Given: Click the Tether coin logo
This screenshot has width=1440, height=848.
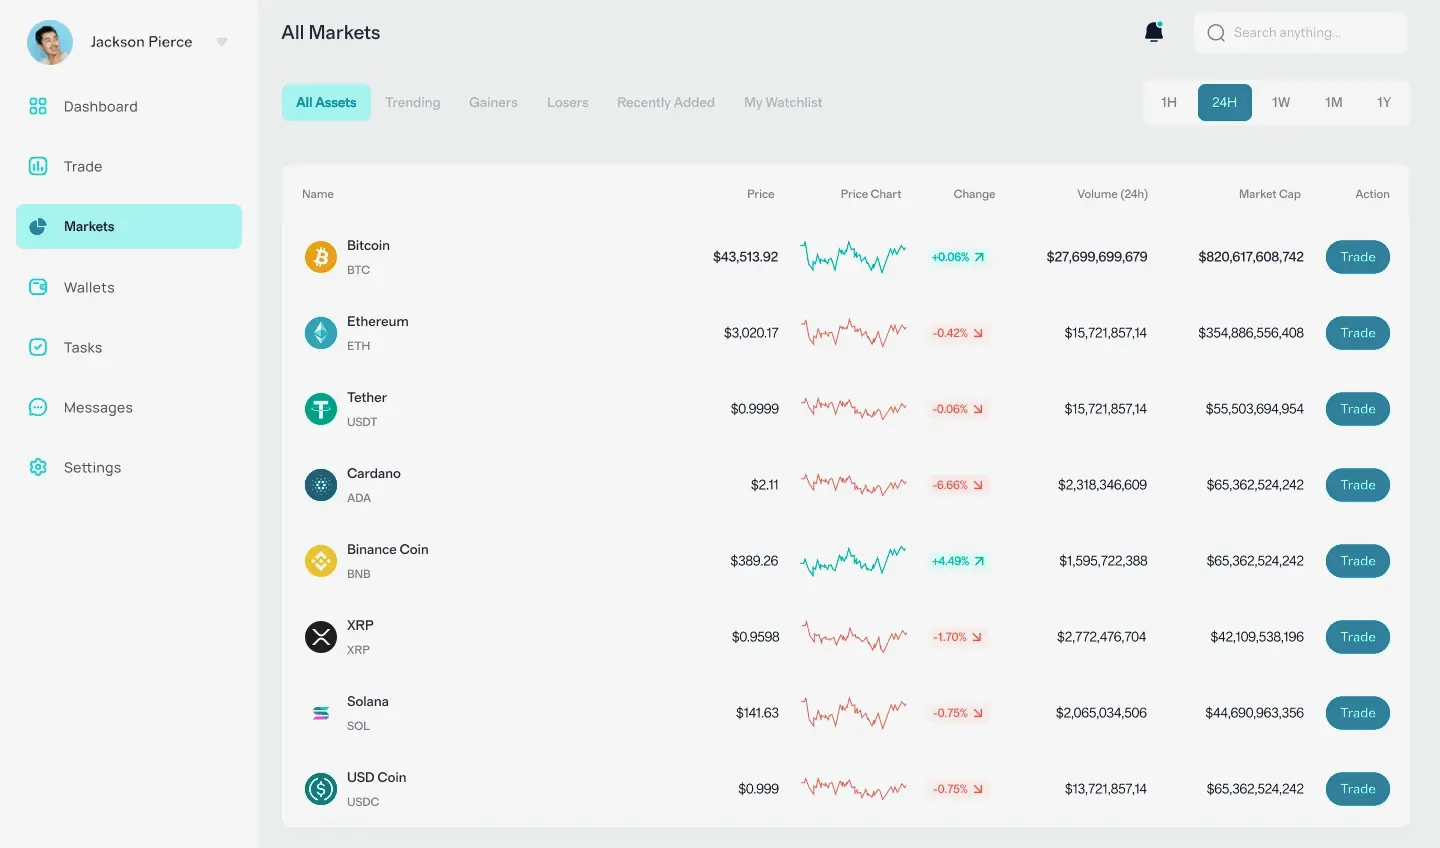Looking at the screenshot, I should pyautogui.click(x=321, y=409).
